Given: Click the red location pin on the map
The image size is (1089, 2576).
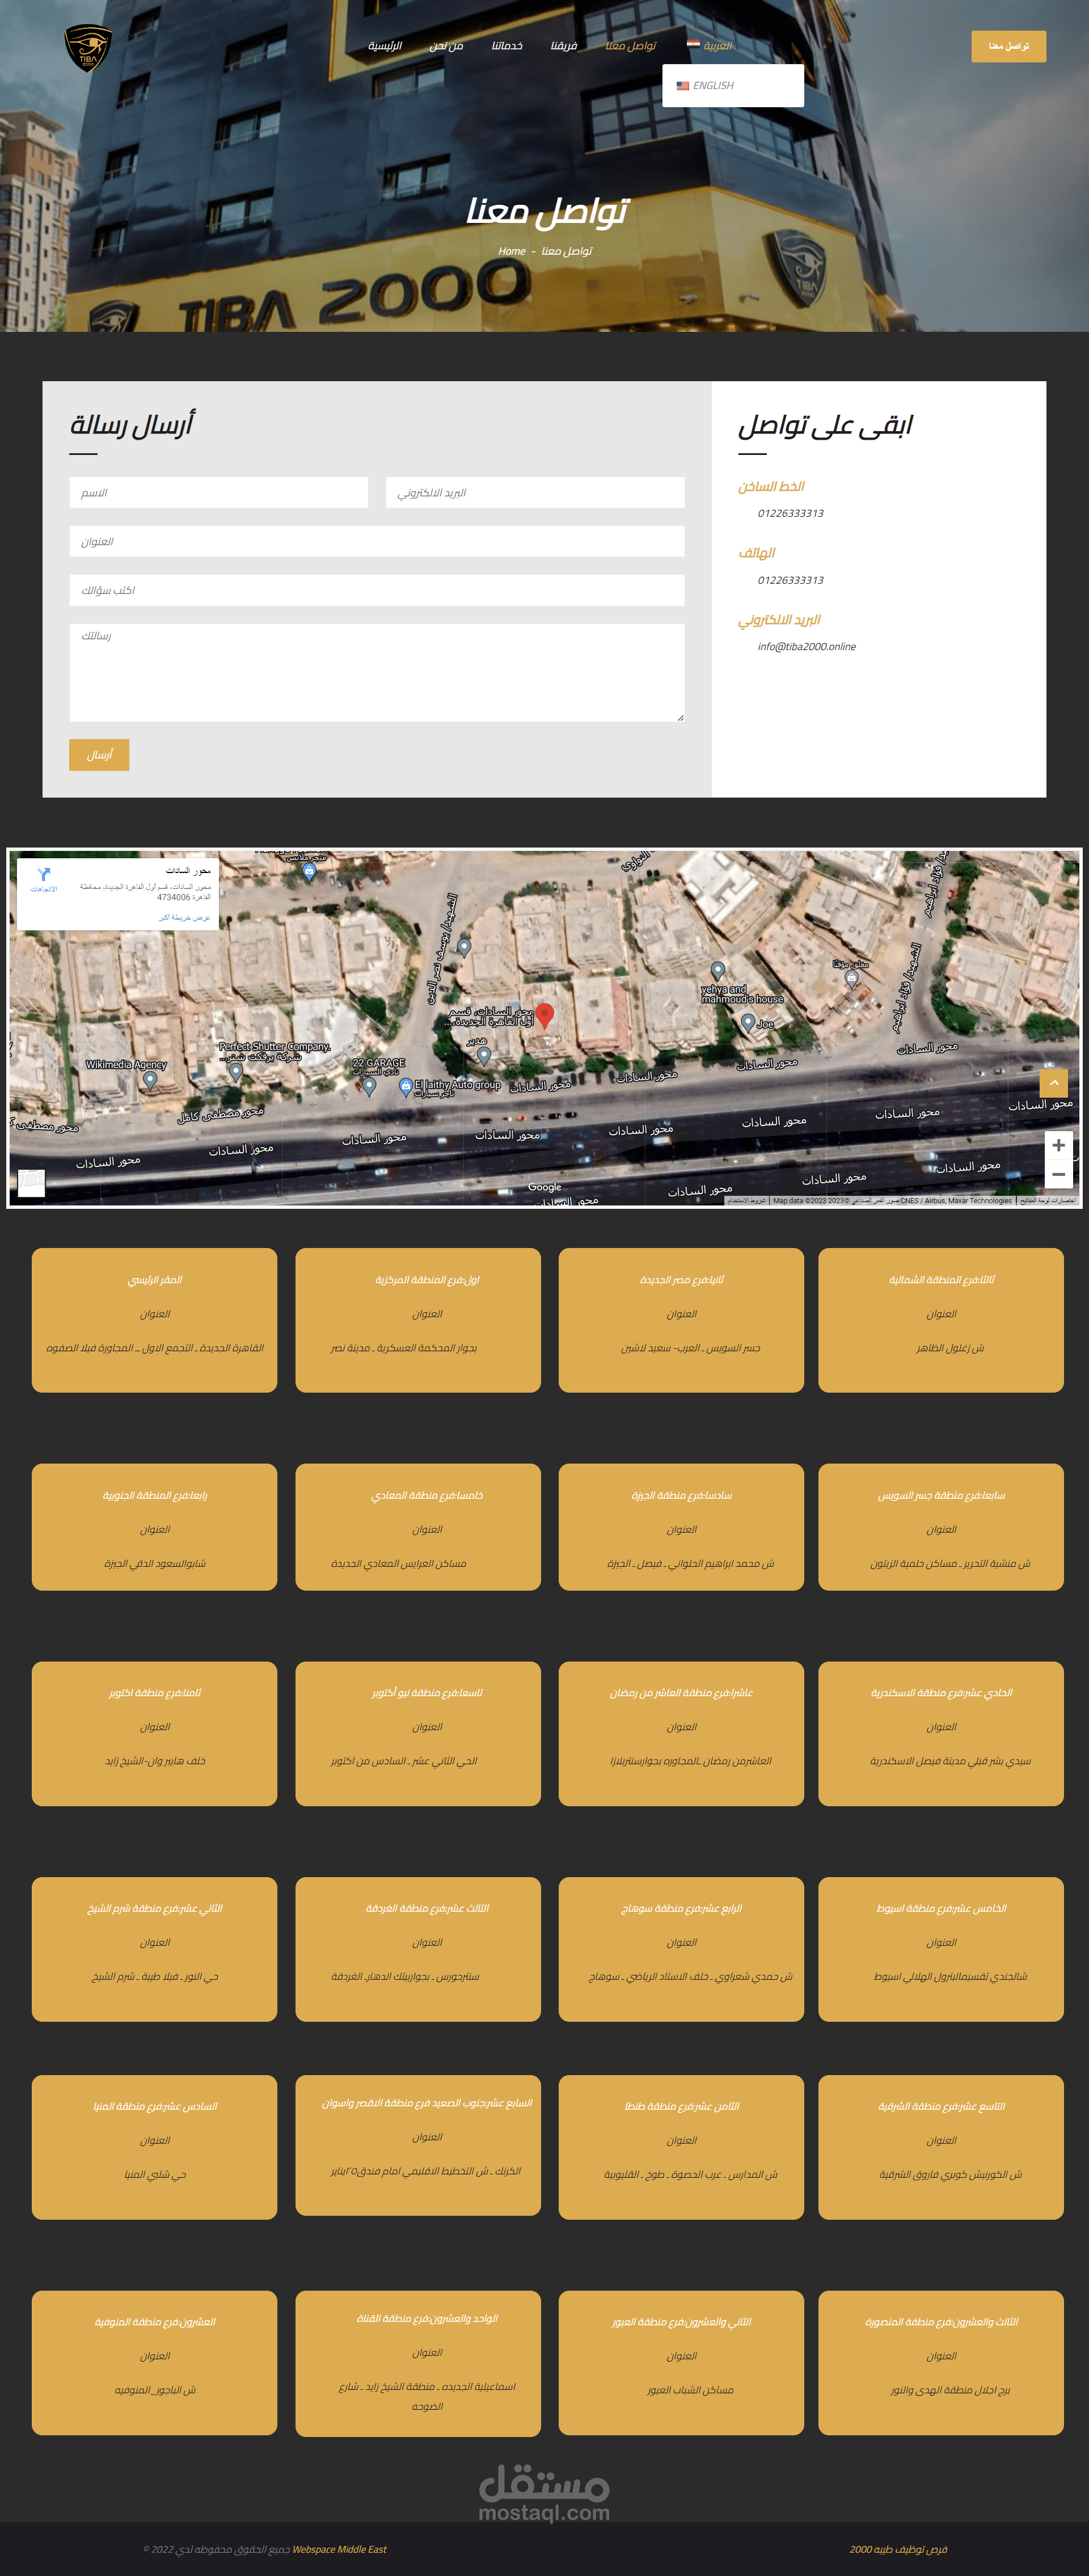Looking at the screenshot, I should (x=545, y=1015).
